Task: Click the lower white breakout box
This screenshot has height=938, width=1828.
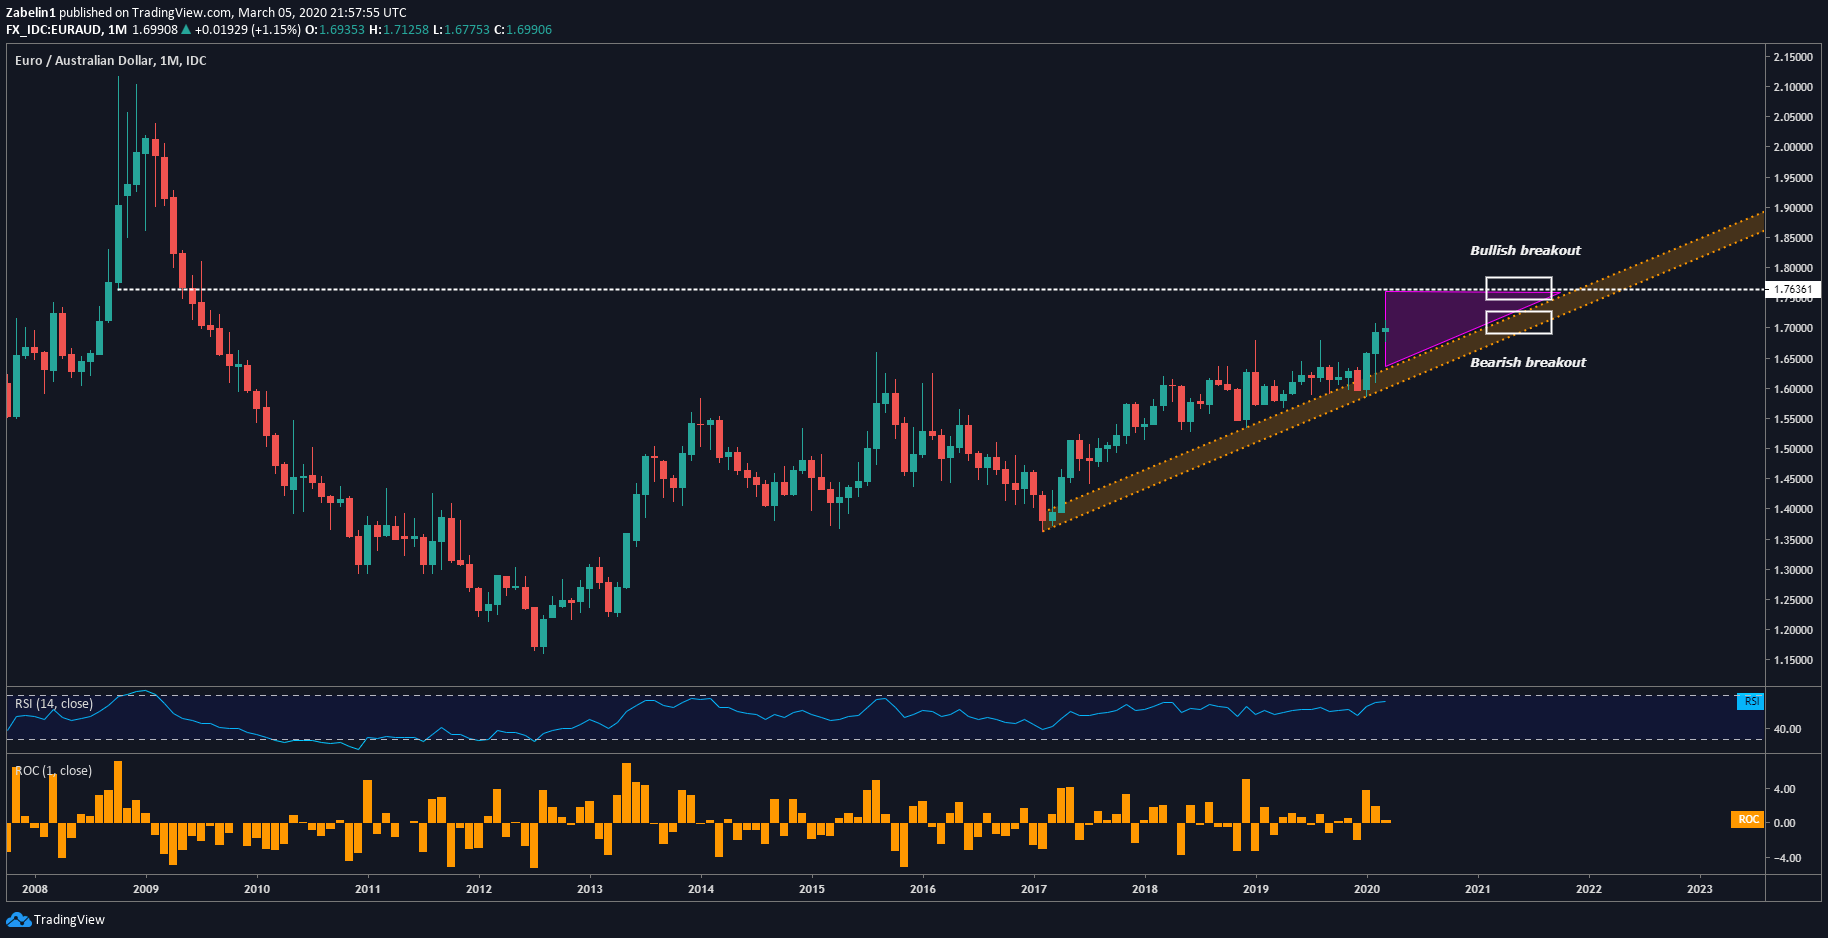Action: click(x=1518, y=322)
